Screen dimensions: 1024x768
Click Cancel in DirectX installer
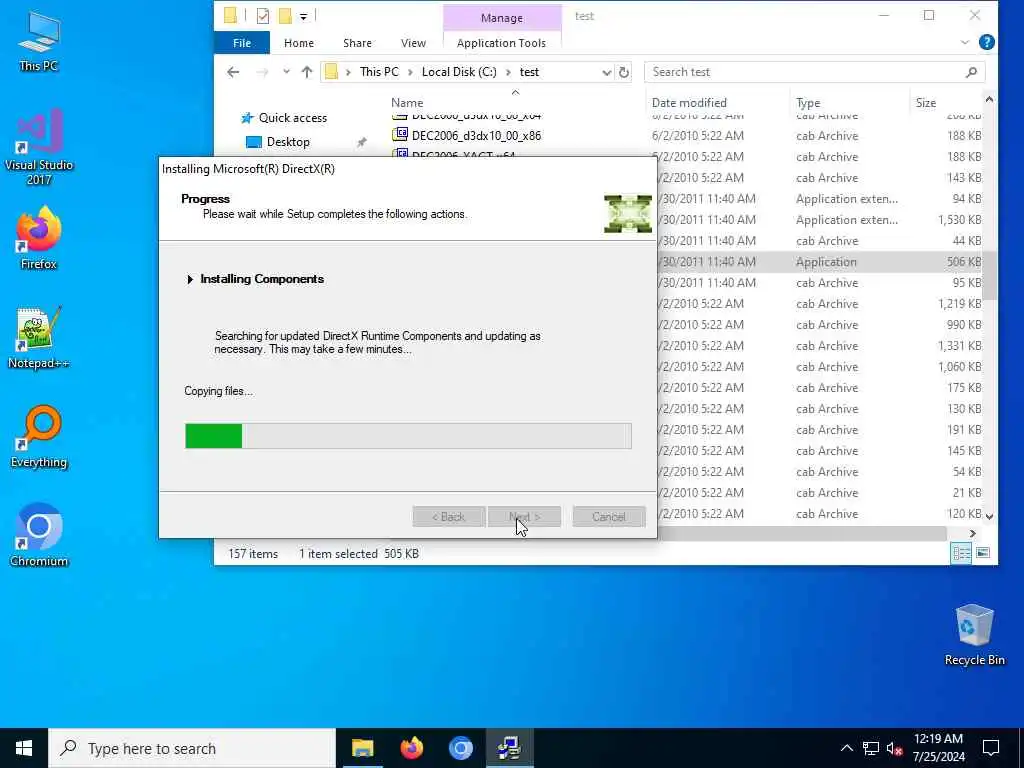[609, 517]
